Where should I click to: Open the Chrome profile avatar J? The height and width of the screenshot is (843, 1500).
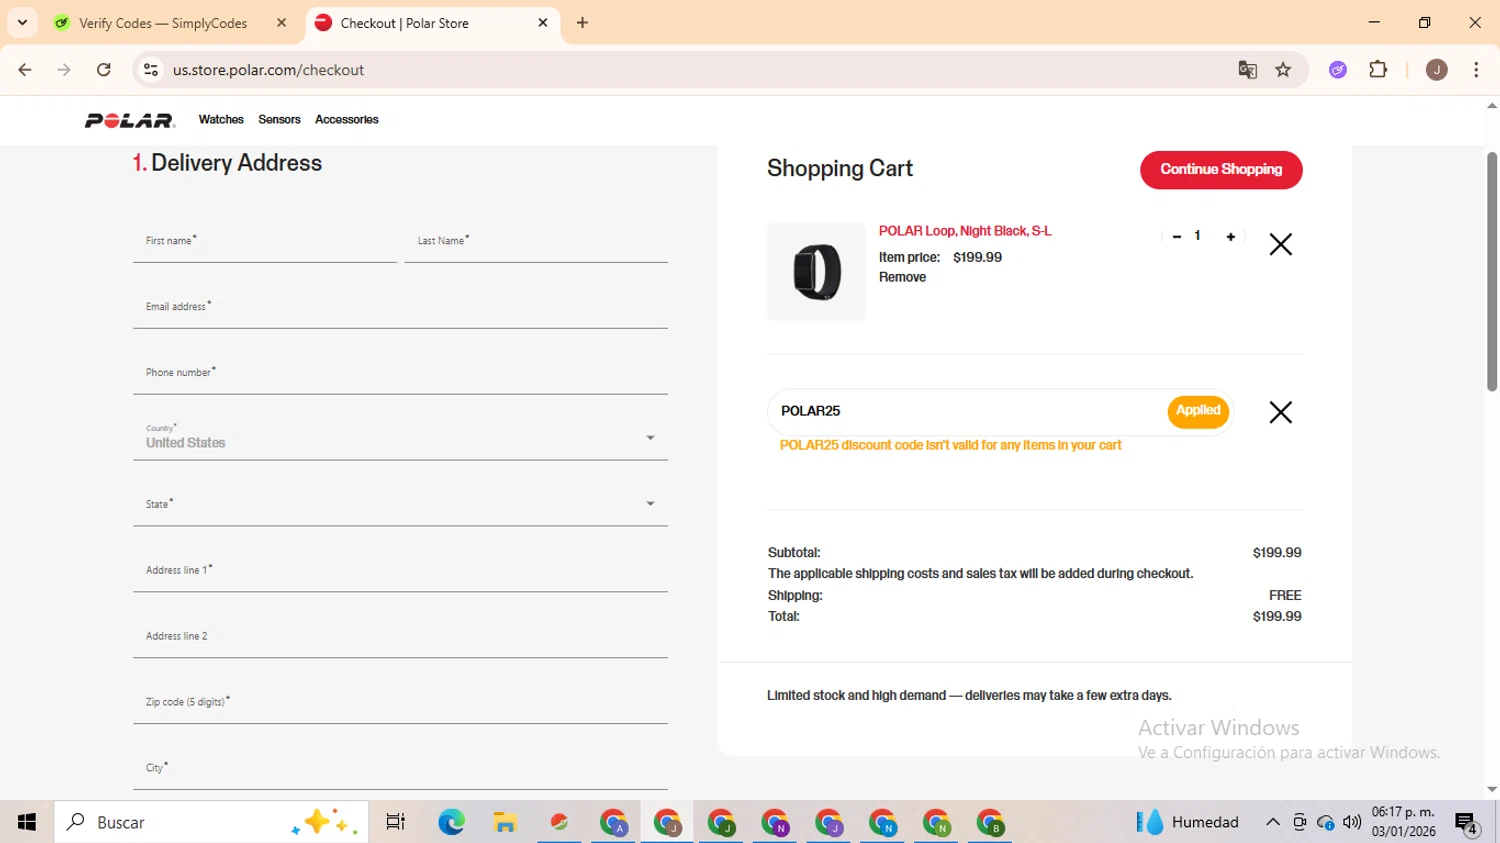1436,70
